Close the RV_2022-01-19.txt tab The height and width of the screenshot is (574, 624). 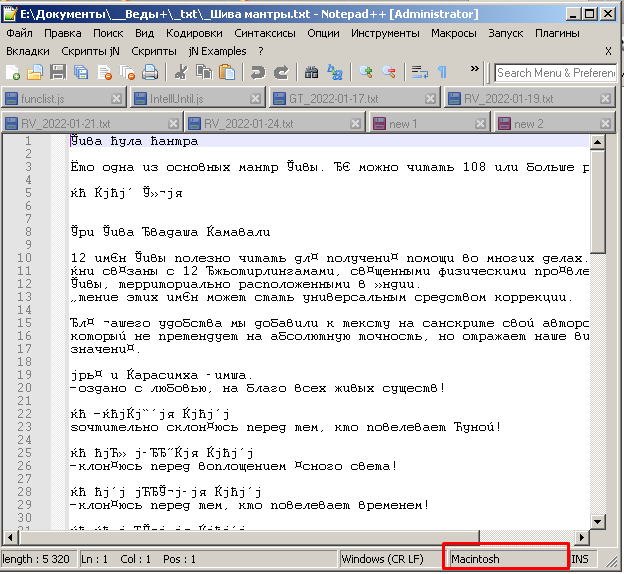[605, 98]
